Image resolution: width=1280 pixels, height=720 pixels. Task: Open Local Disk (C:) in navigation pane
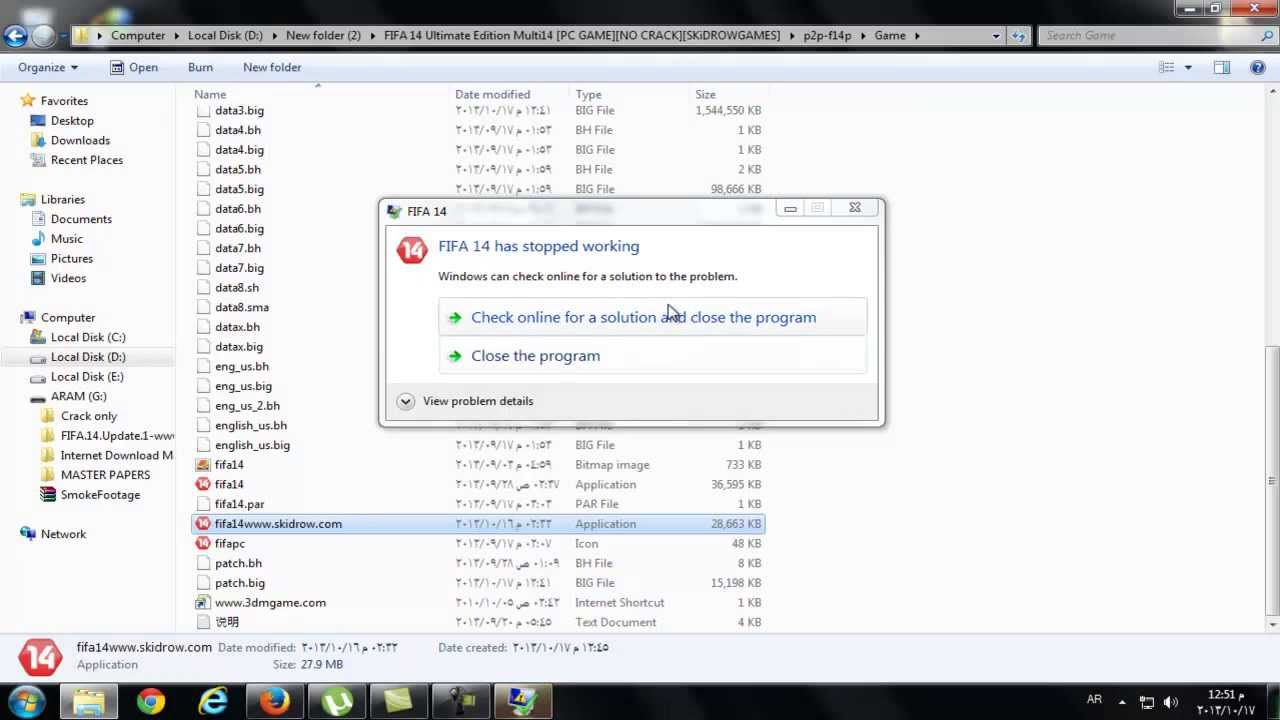click(x=88, y=337)
